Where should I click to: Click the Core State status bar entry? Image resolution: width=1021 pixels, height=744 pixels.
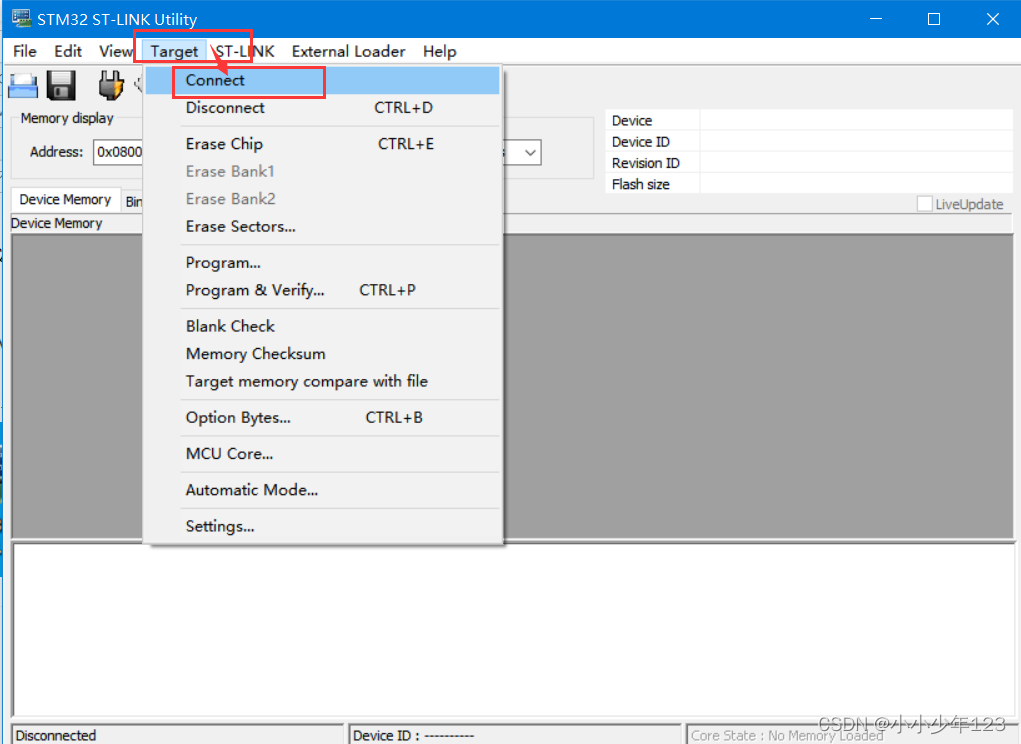(x=850, y=735)
